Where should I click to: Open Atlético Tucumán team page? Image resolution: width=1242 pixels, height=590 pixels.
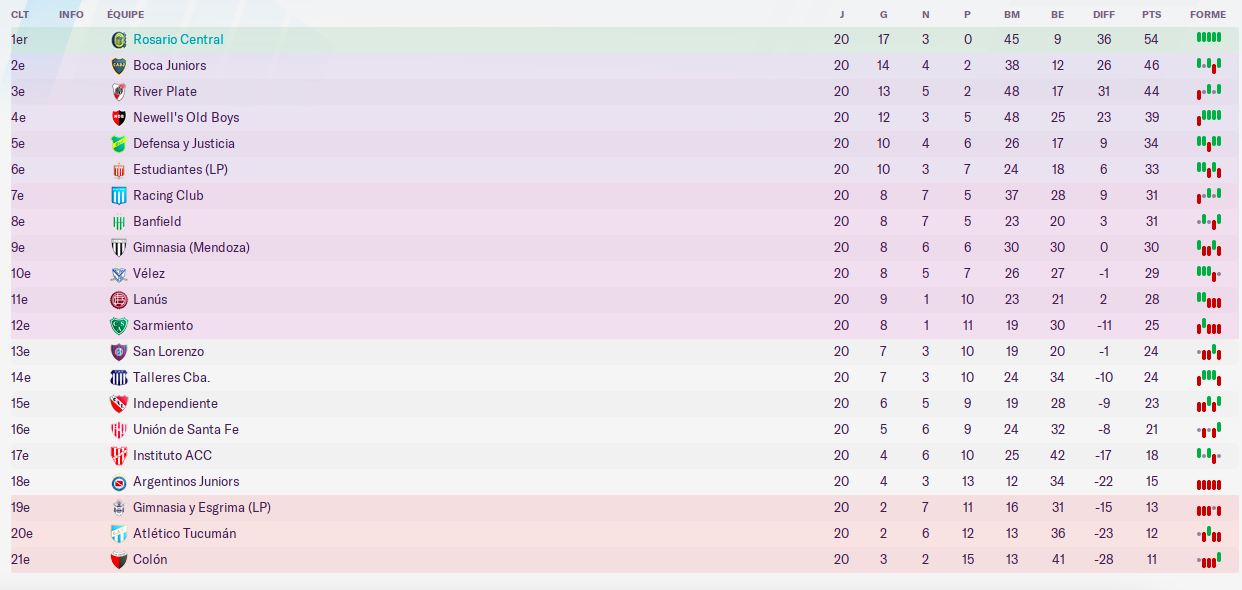point(185,534)
